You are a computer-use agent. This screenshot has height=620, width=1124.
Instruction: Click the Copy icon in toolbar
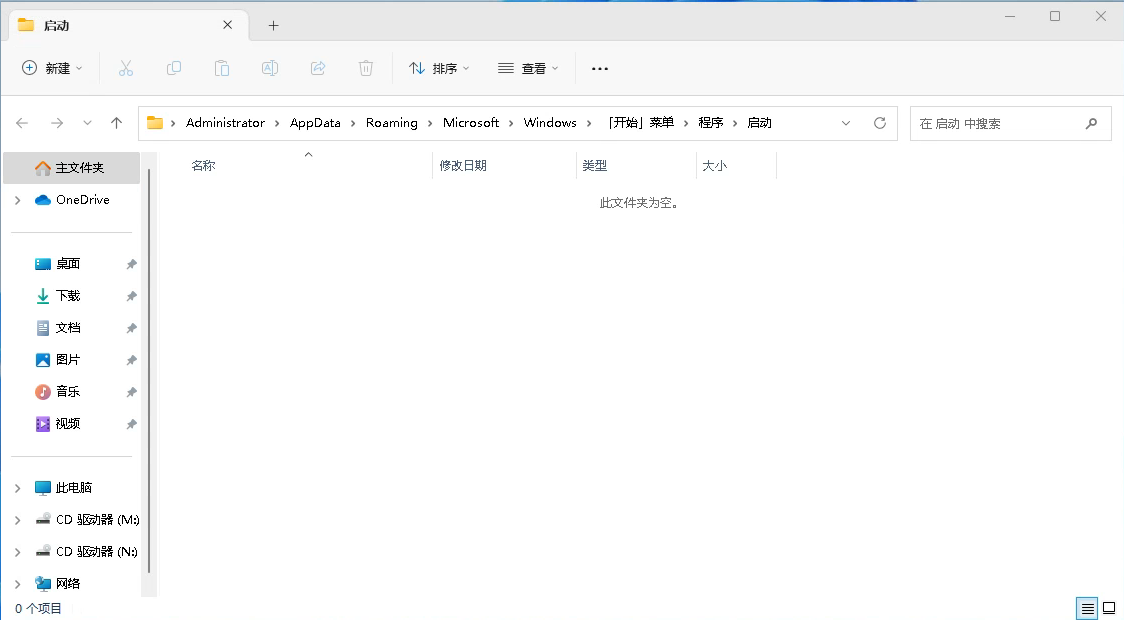pos(174,68)
